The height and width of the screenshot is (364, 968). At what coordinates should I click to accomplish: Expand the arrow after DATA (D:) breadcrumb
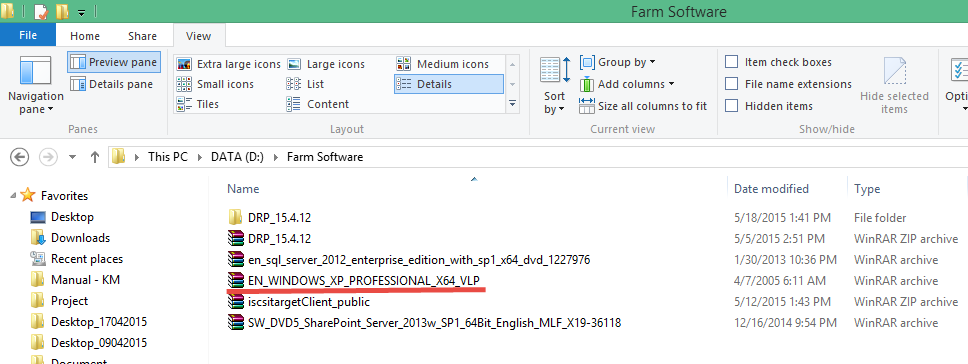pyautogui.click(x=275, y=157)
